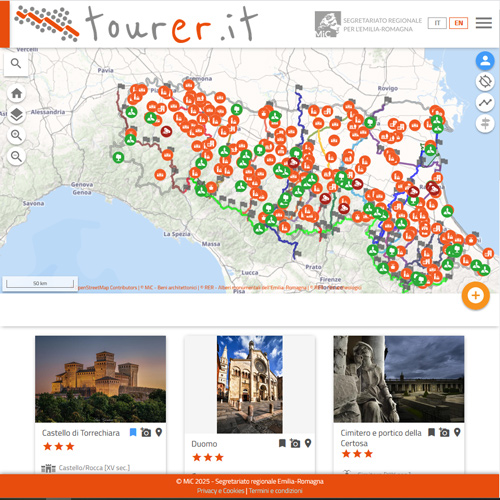Zoom out on the map

click(16, 156)
